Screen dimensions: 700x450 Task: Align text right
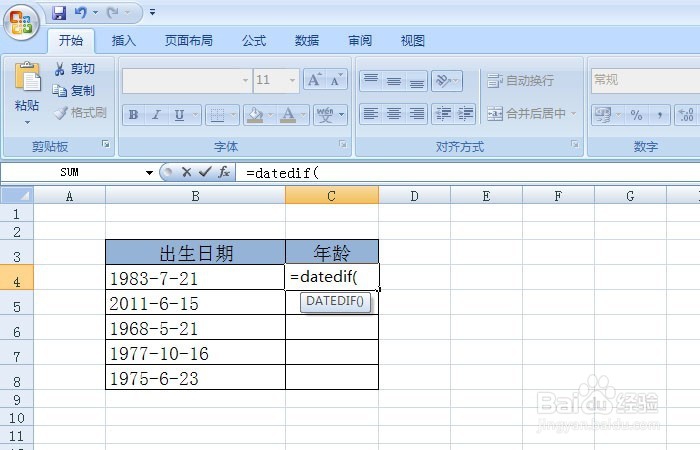click(417, 114)
